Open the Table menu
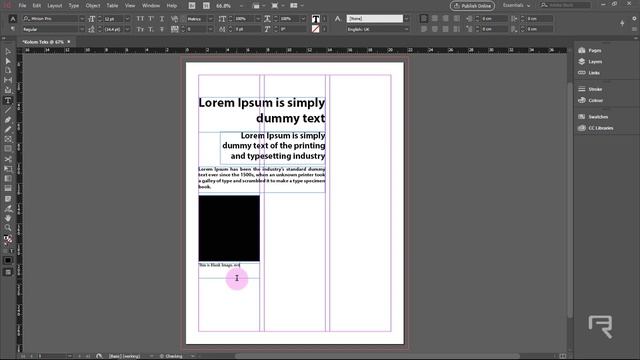The height and width of the screenshot is (360, 640). [x=112, y=6]
